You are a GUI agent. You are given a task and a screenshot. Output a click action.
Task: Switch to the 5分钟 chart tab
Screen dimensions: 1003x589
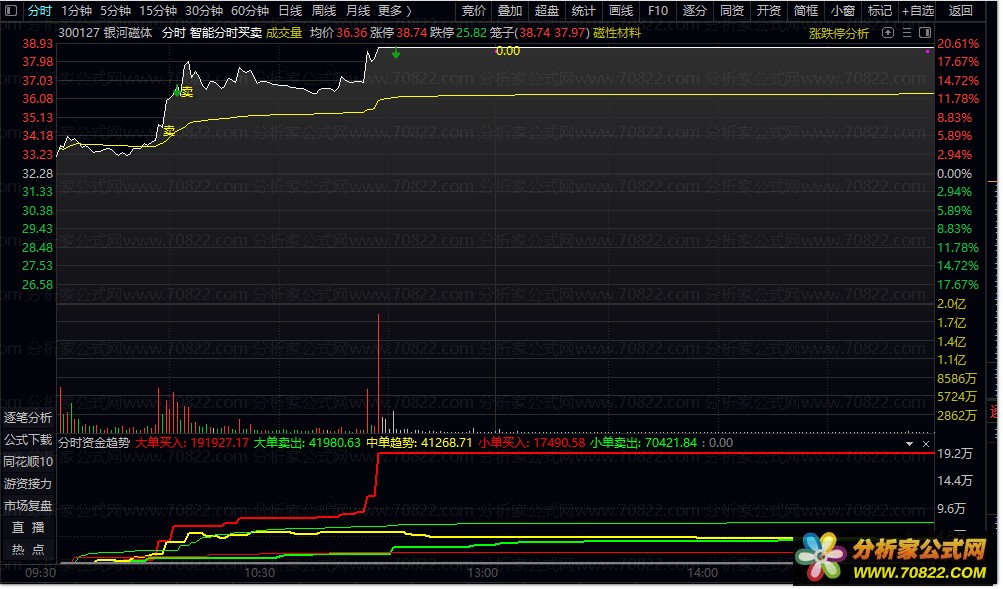(115, 11)
